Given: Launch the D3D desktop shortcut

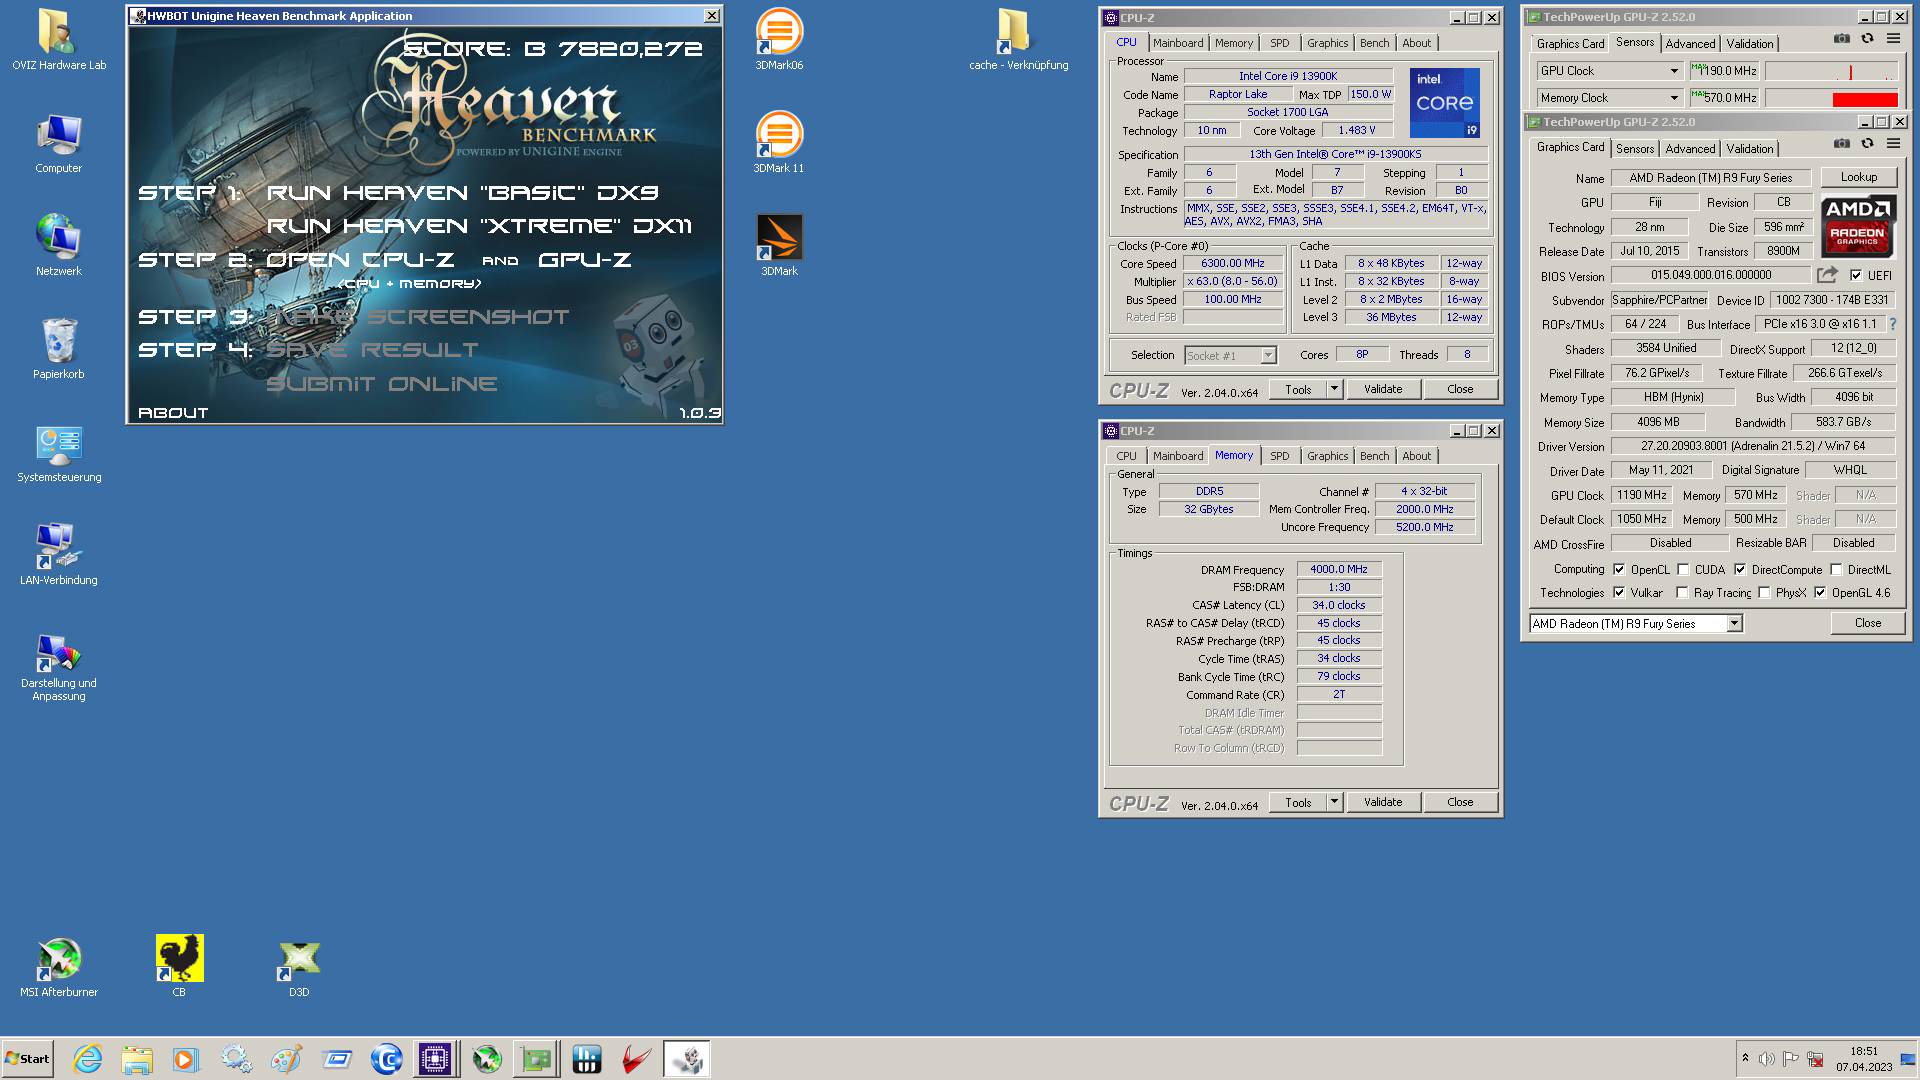Looking at the screenshot, I should point(299,967).
